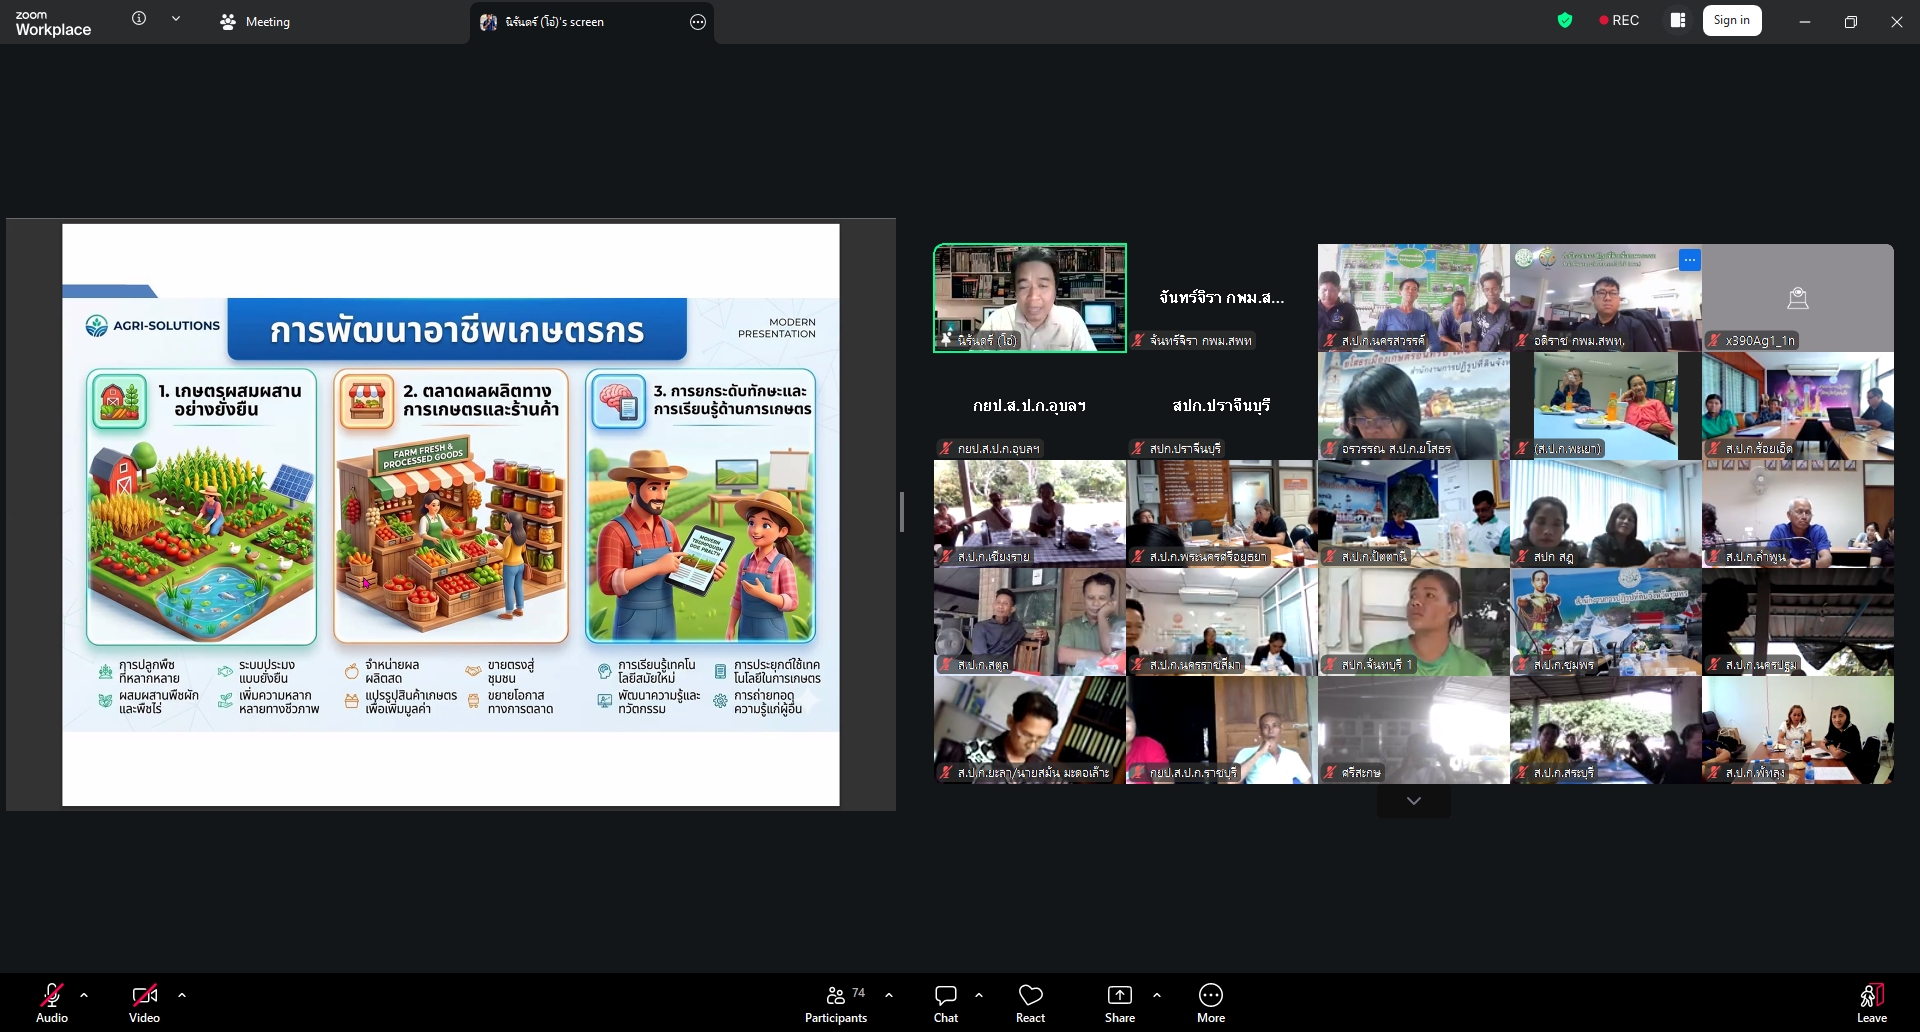1920x1032 pixels.
Task: Click the divider handle between share and gallery
Action: [902, 512]
